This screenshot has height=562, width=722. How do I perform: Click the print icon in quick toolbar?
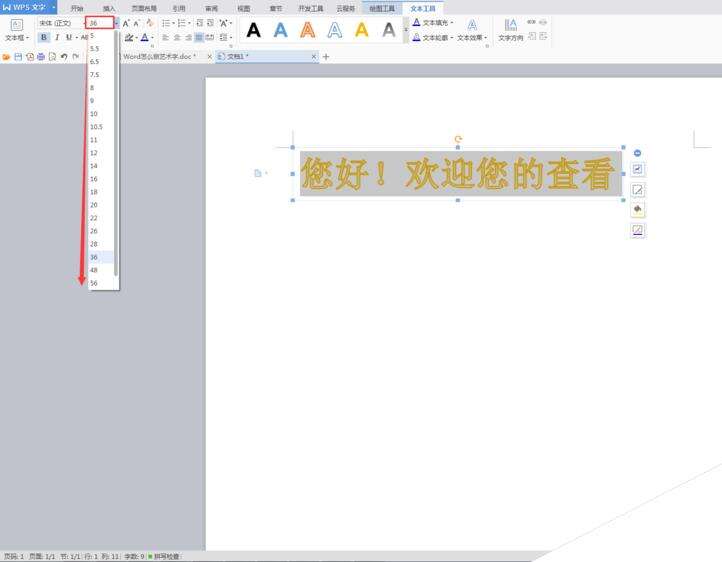coord(41,57)
